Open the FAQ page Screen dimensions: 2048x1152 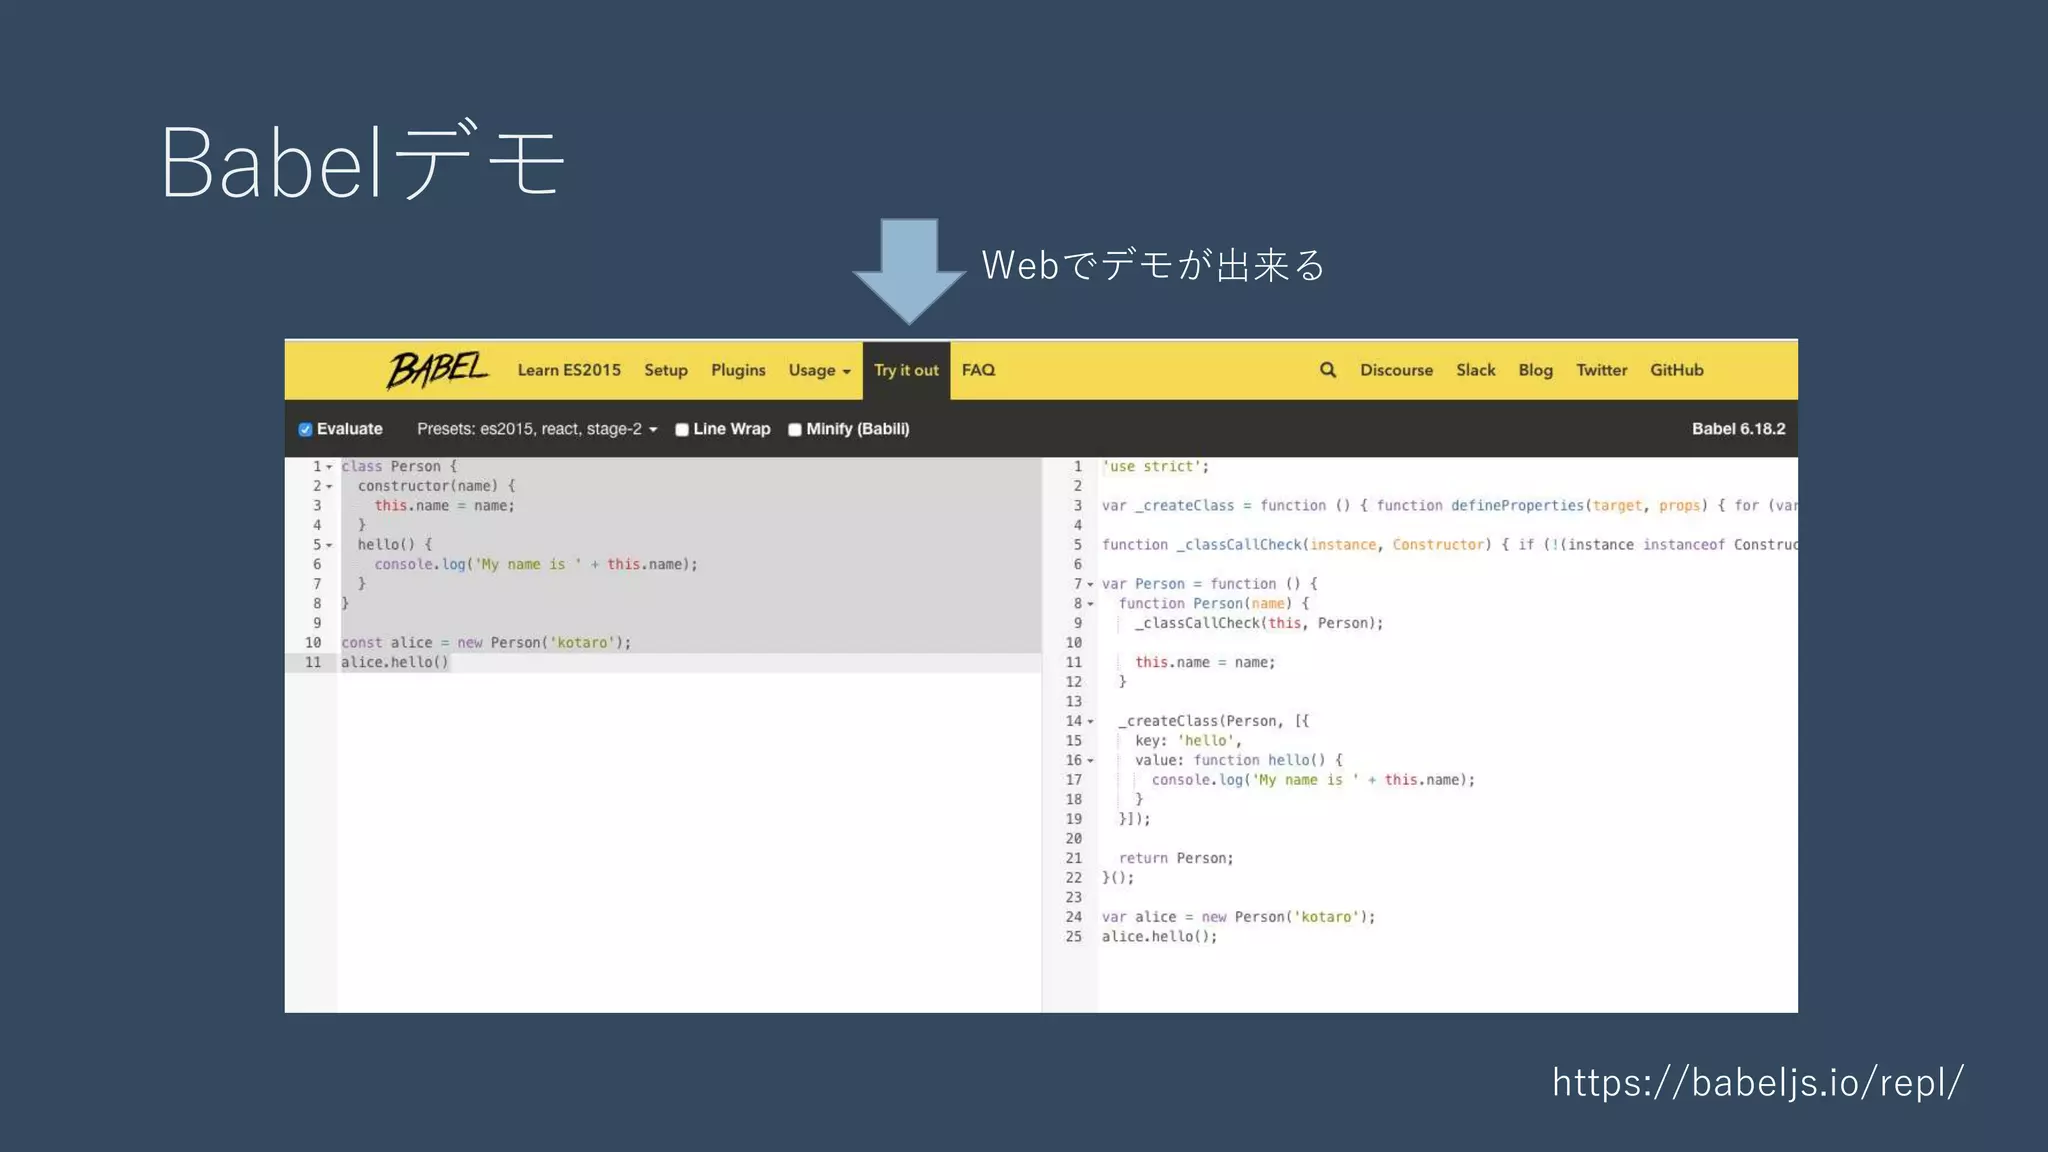(978, 370)
